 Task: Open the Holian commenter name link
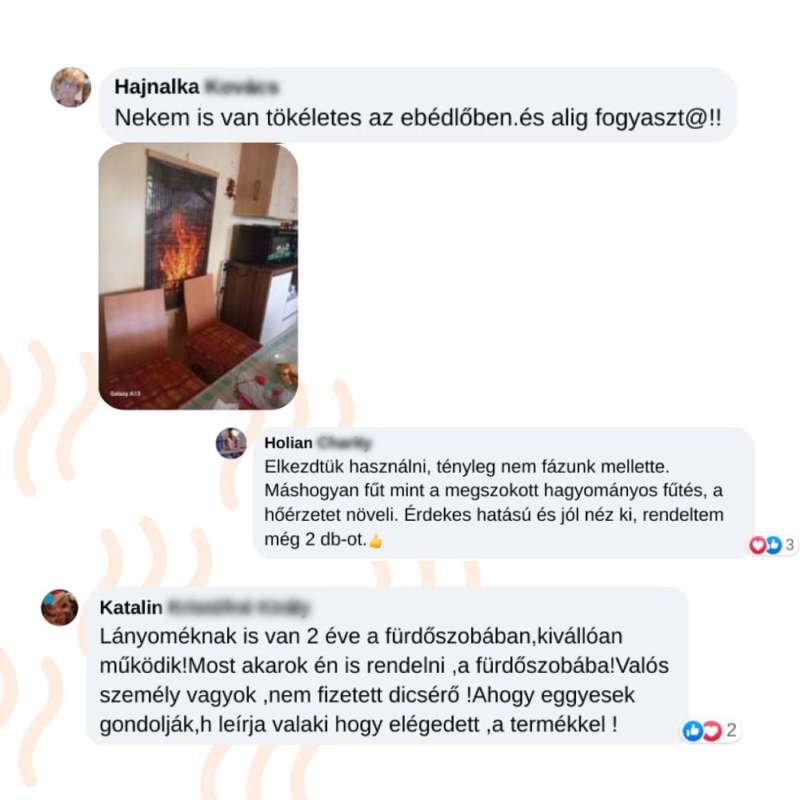(x=288, y=443)
